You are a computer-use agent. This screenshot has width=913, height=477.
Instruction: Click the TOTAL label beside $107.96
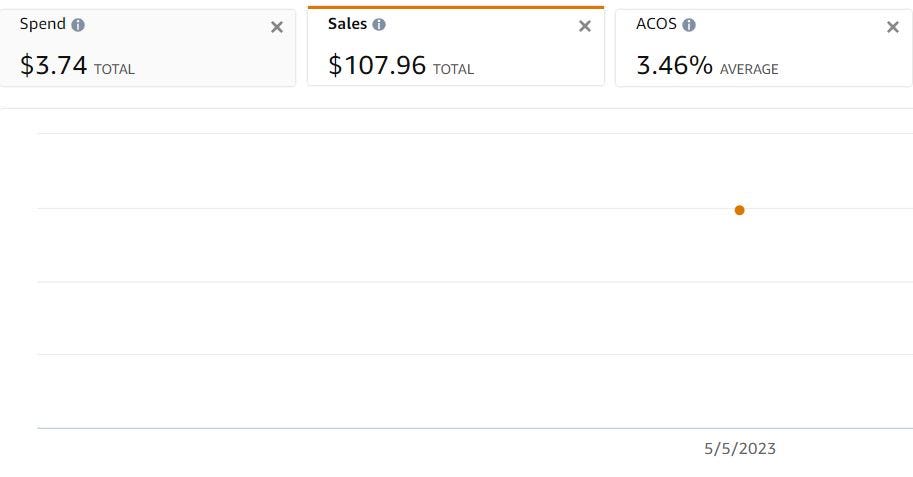pos(453,70)
